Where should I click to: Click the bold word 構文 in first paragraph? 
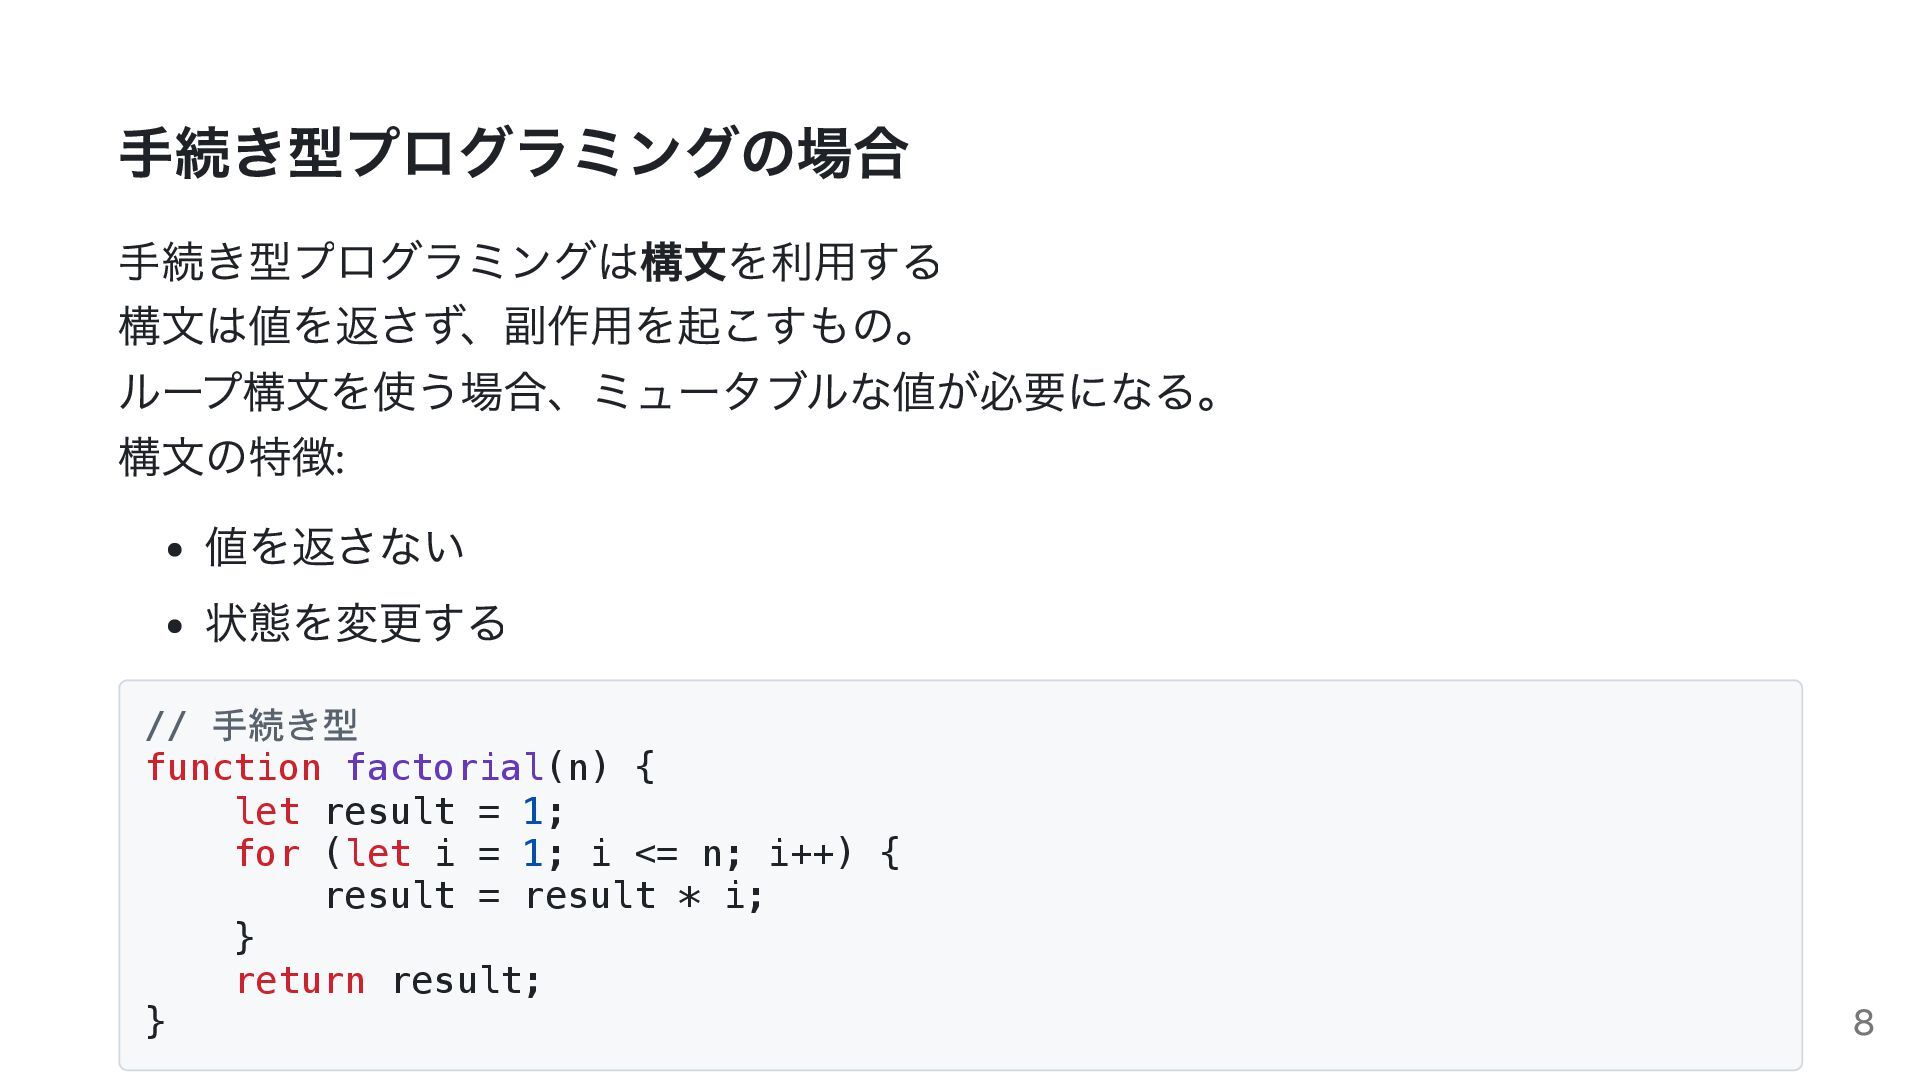[683, 262]
